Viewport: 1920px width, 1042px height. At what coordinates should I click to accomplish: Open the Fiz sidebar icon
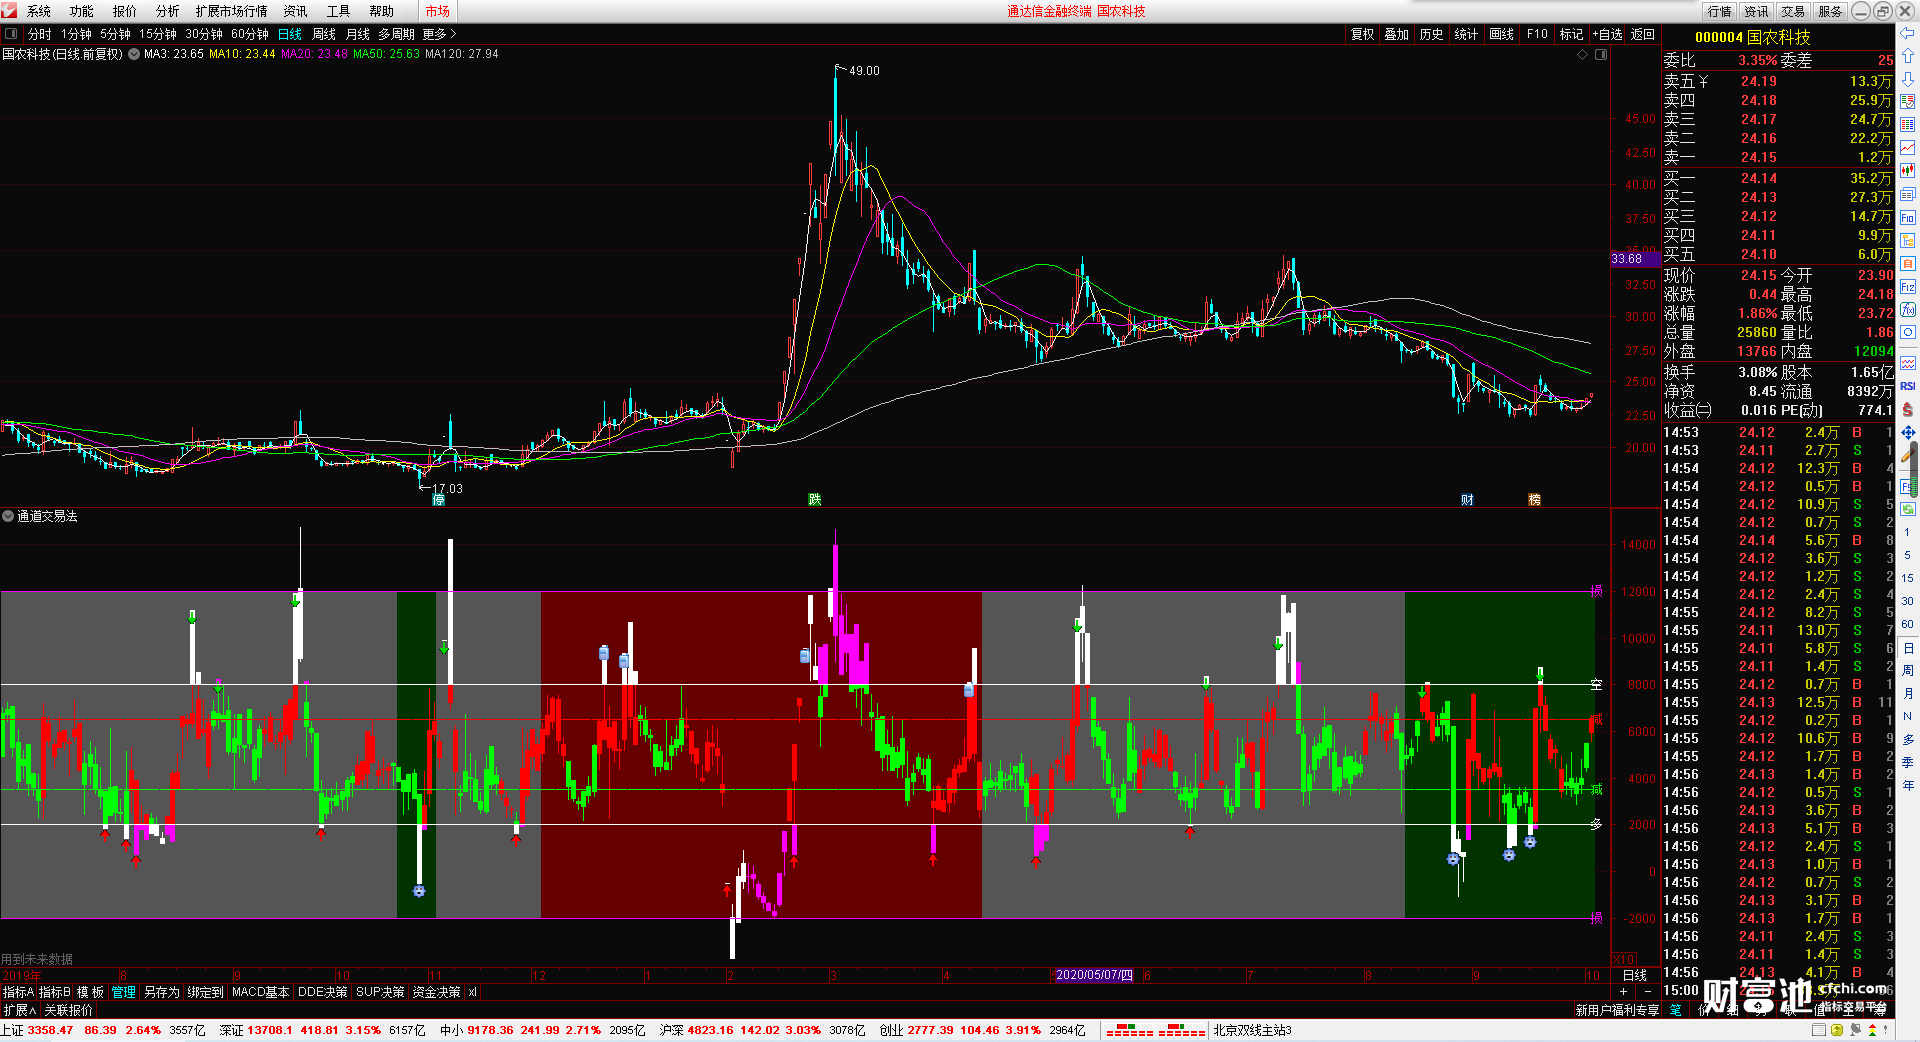pyautogui.click(x=1908, y=287)
